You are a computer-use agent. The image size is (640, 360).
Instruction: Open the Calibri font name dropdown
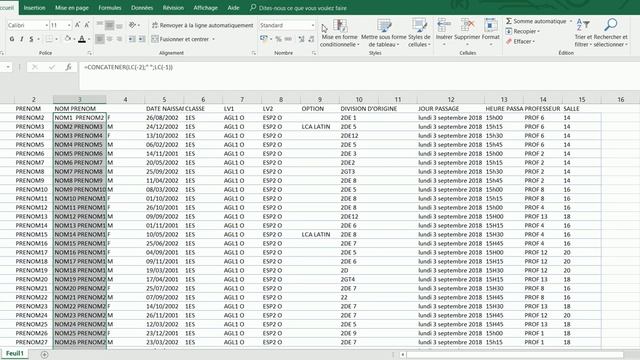tap(47, 25)
